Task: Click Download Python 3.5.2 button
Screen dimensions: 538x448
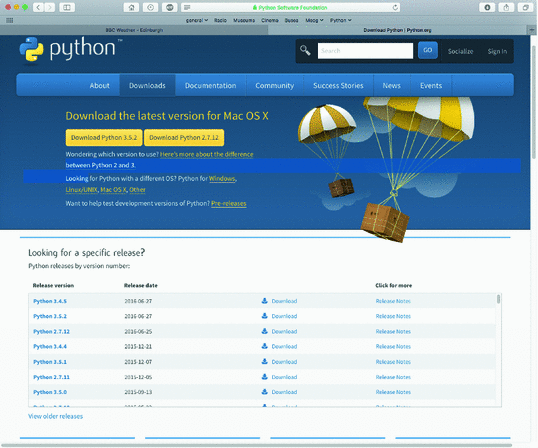Action: tap(104, 138)
